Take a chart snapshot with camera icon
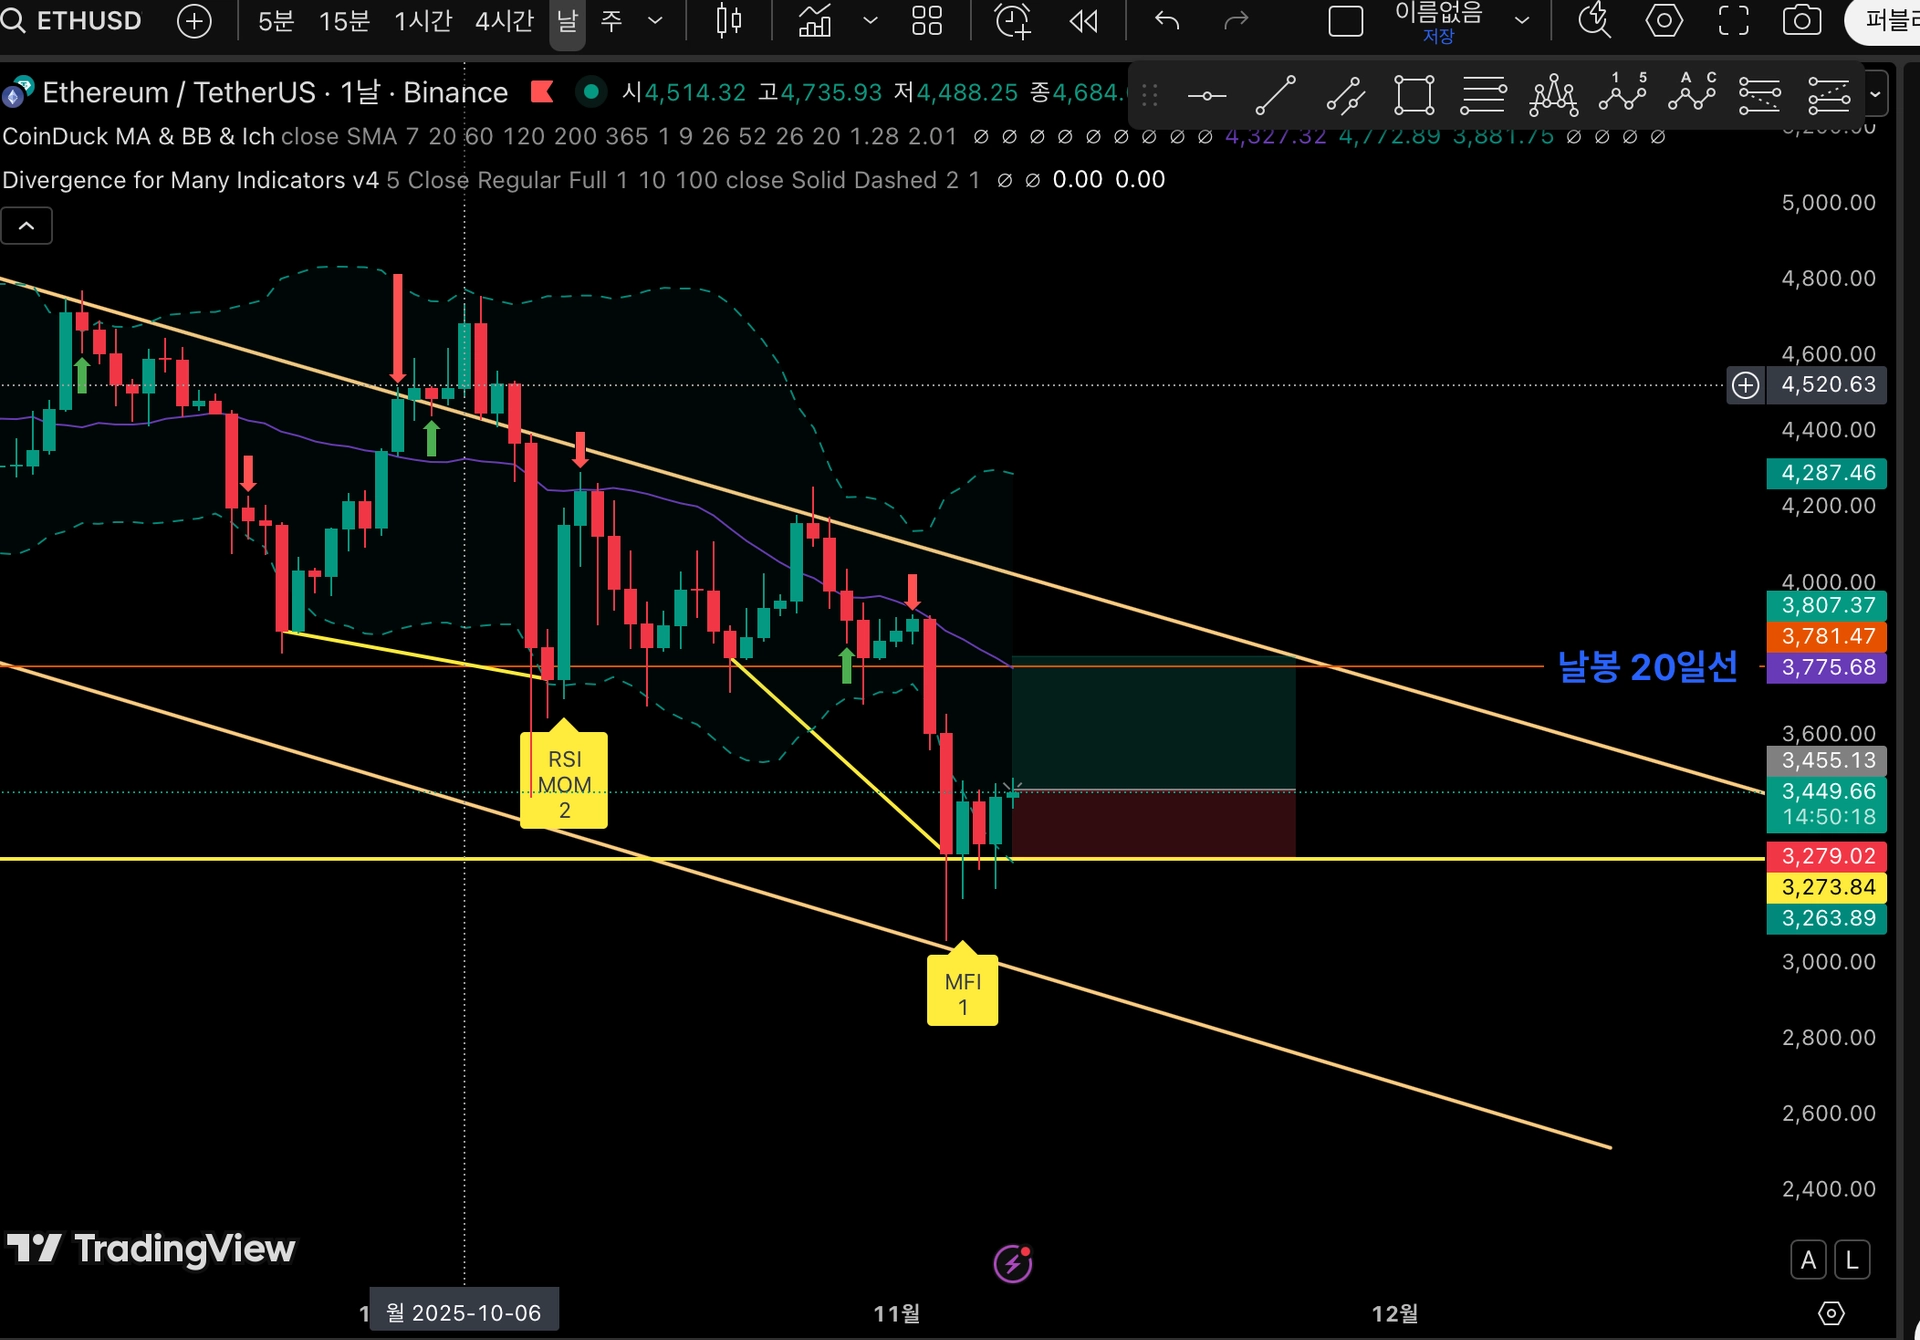This screenshot has height=1340, width=1920. point(1801,21)
